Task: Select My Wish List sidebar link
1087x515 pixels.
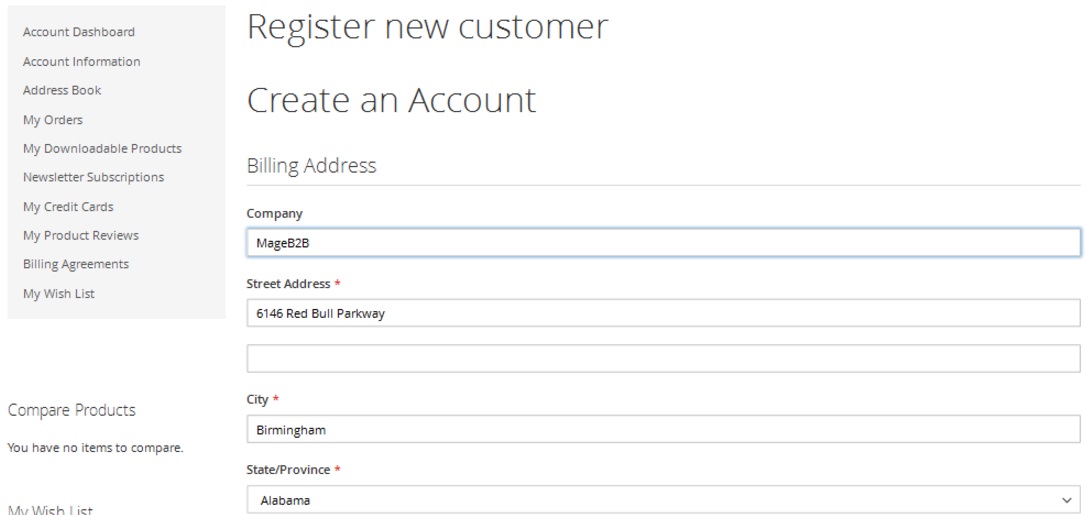Action: 59,294
